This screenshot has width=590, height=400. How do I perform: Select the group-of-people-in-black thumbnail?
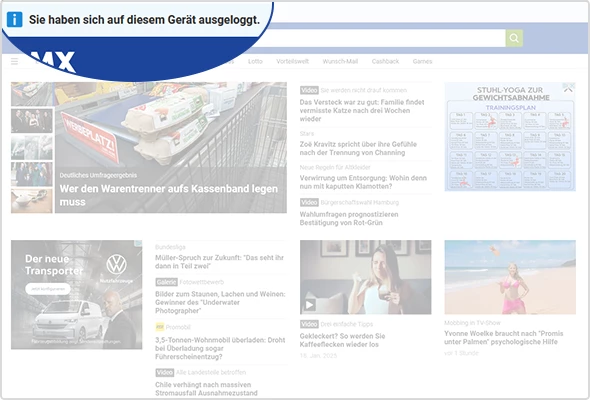point(32,120)
